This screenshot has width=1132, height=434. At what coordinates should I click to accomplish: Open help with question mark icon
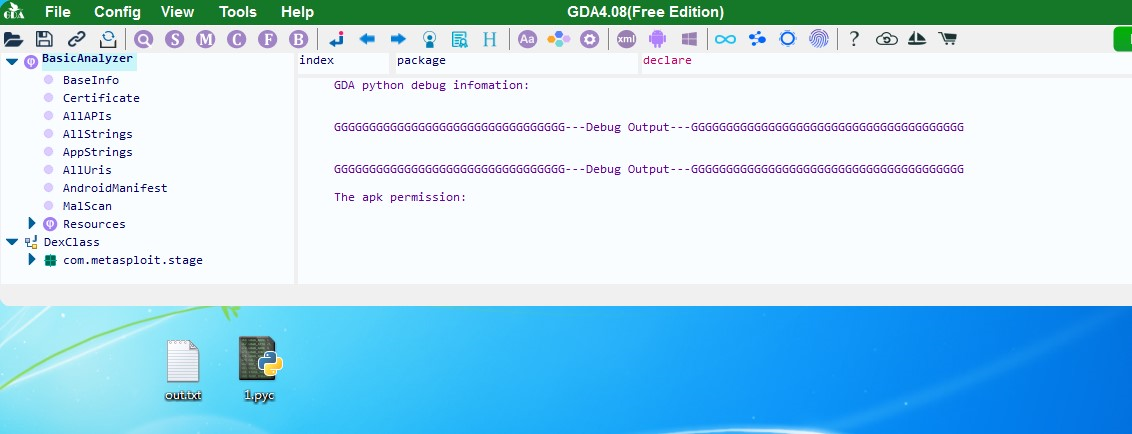coord(854,39)
